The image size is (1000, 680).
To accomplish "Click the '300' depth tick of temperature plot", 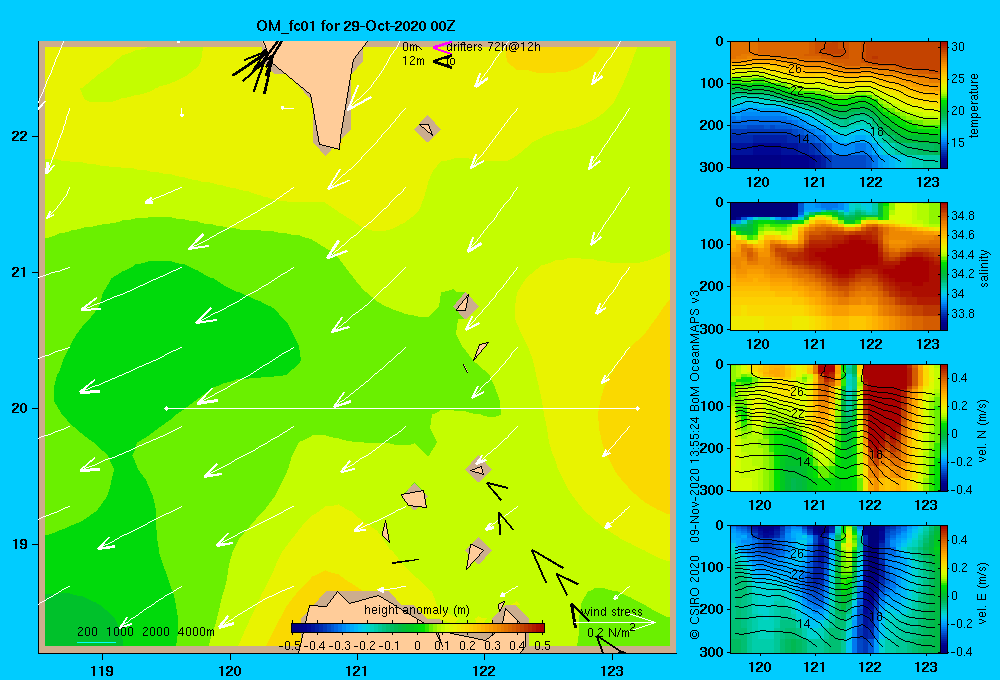I will [713, 167].
